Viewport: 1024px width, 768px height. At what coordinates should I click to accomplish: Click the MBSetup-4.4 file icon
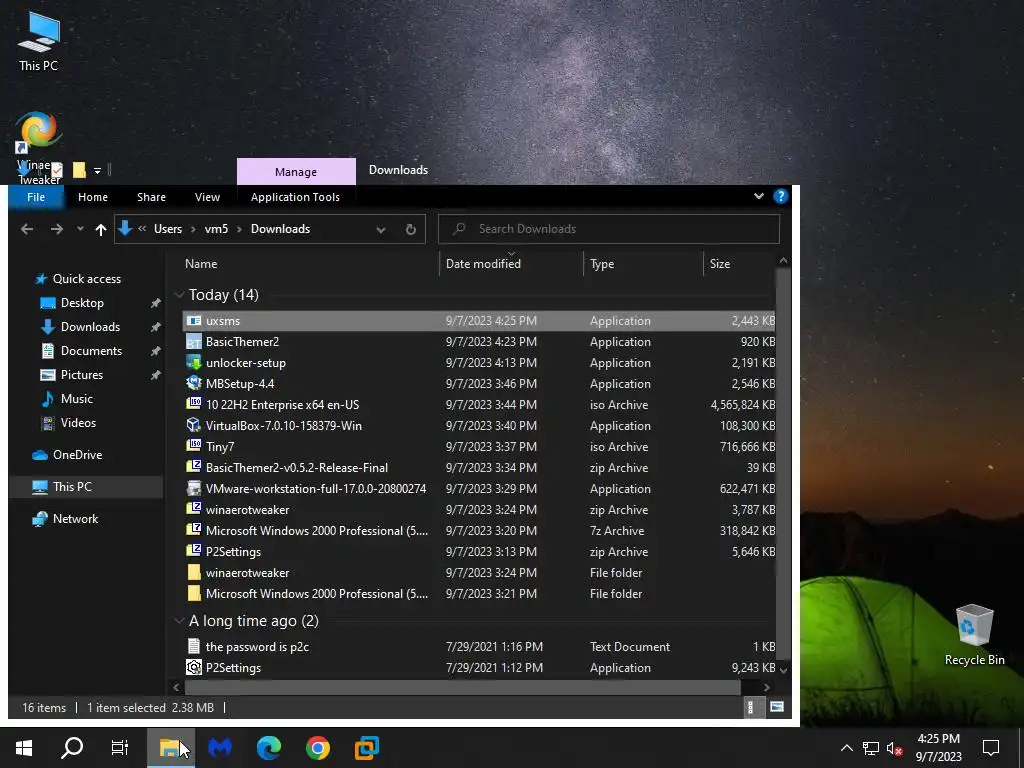click(194, 383)
